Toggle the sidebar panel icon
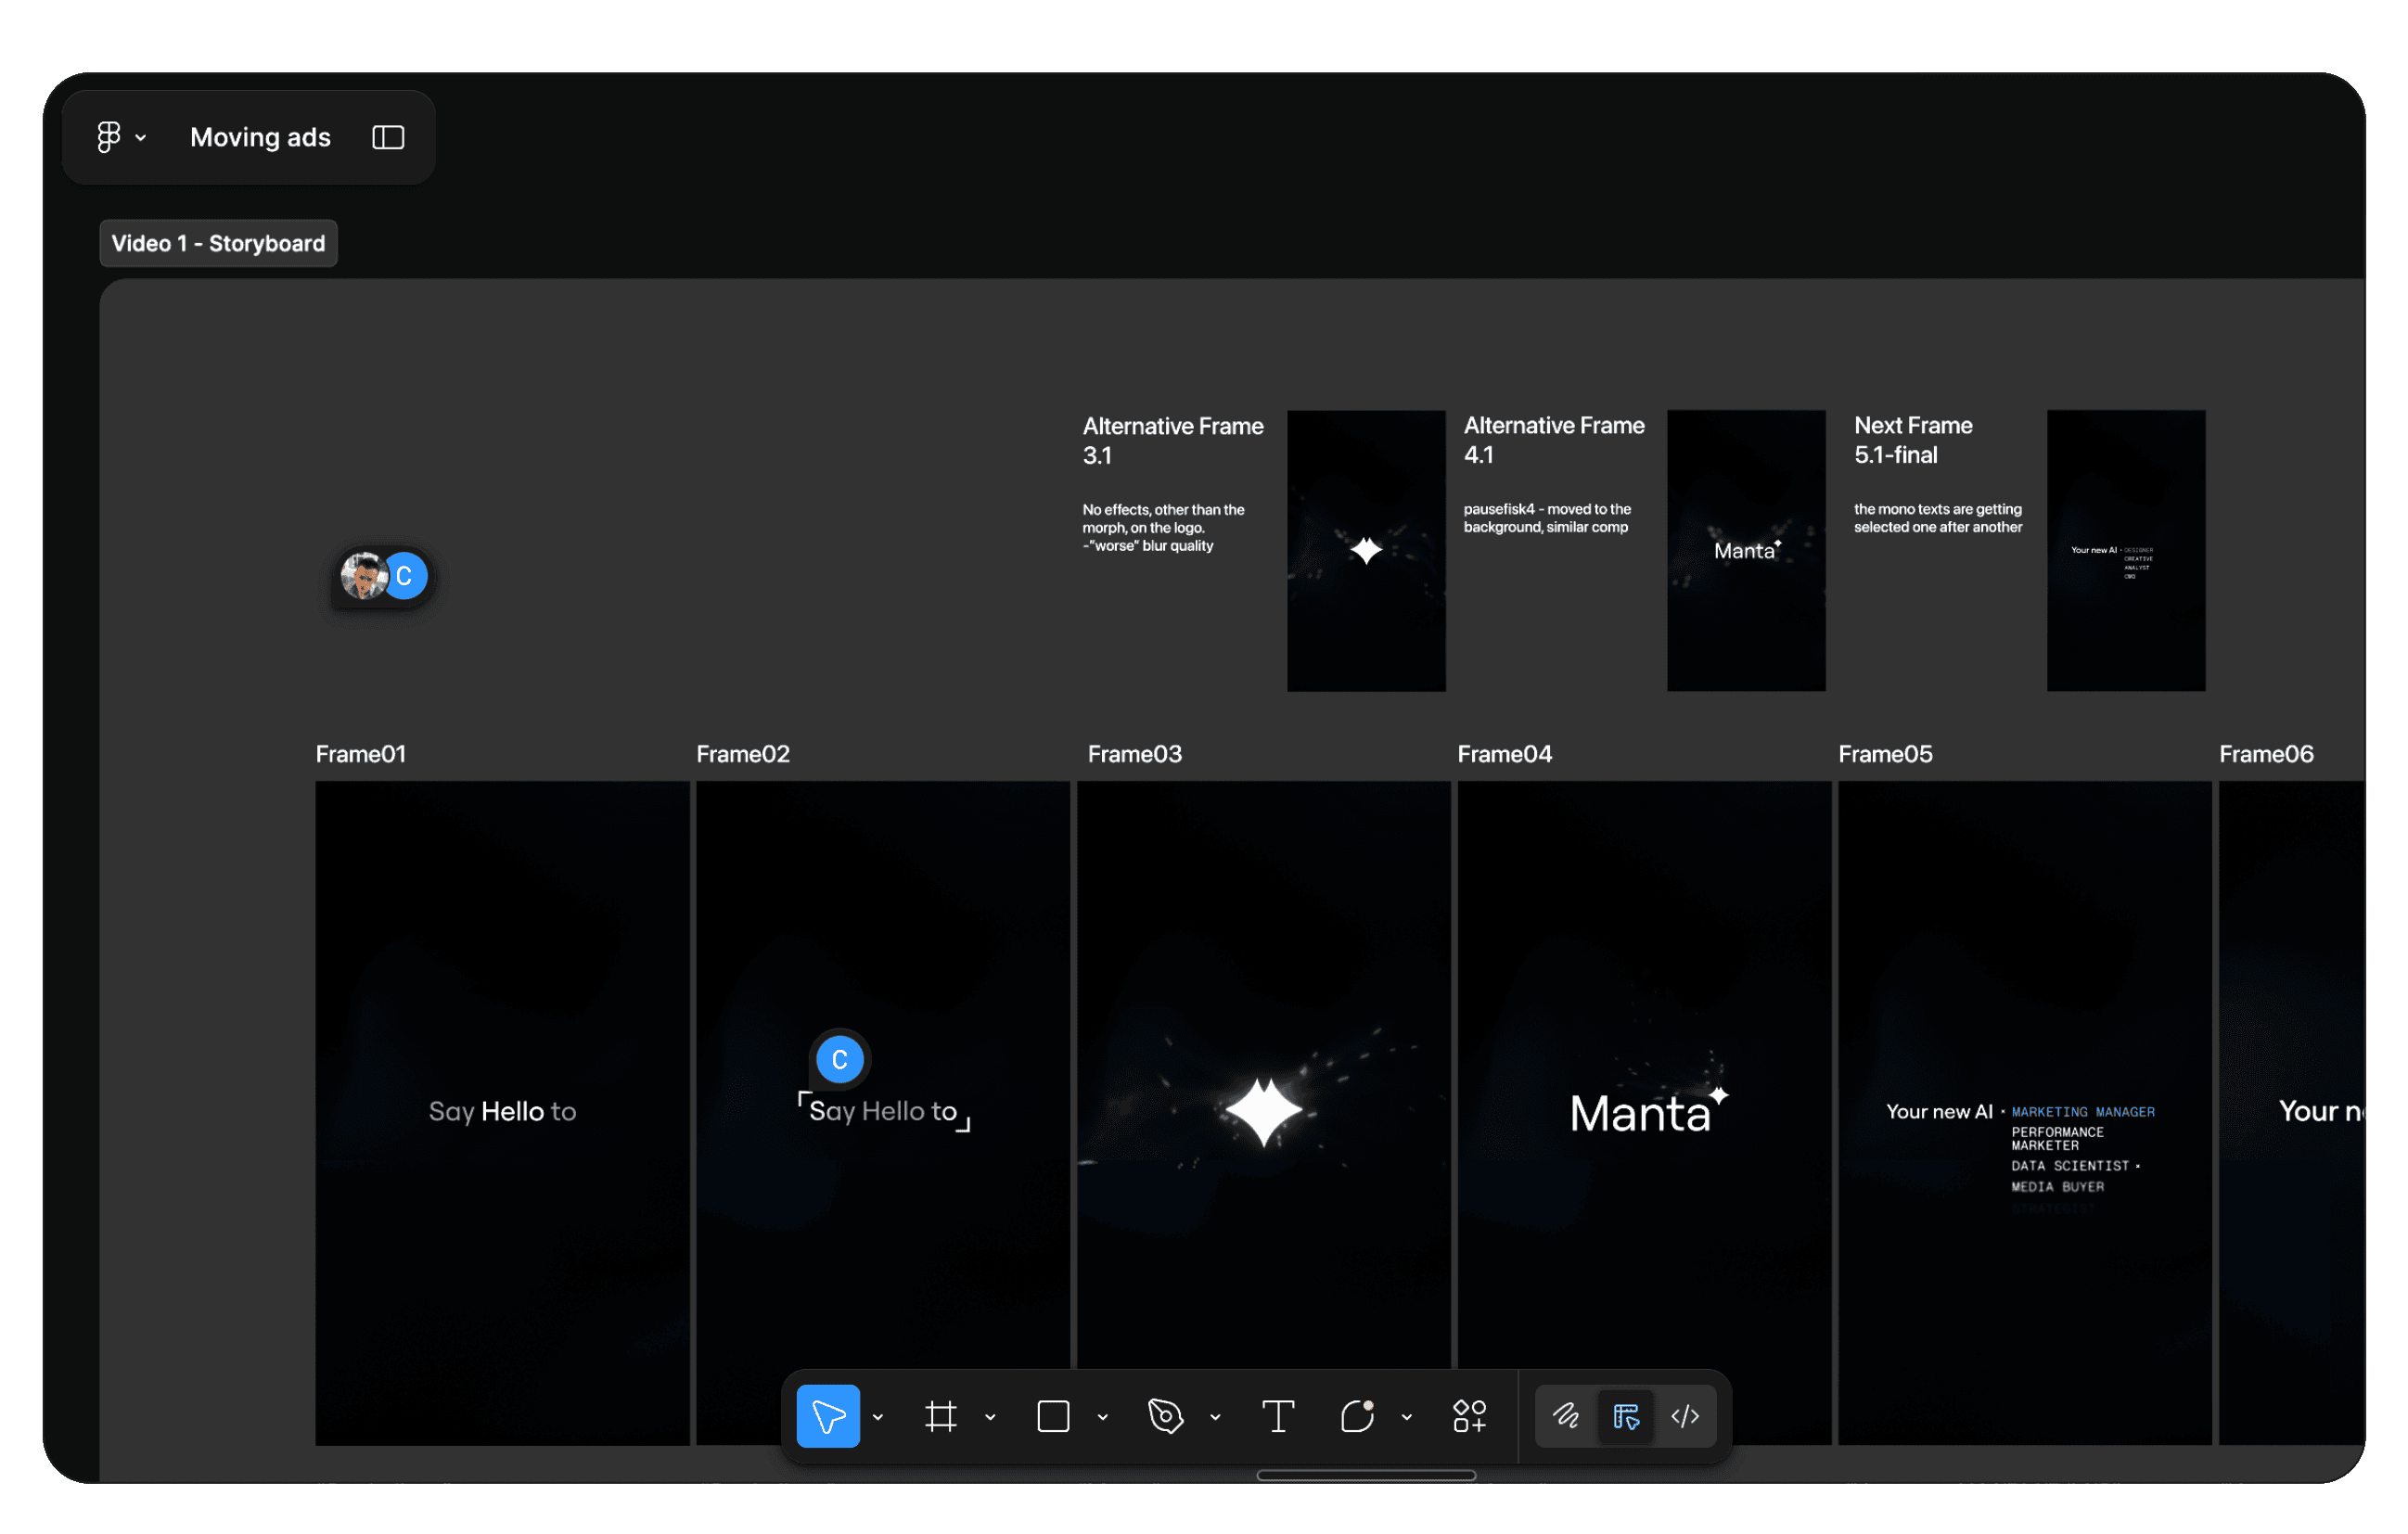 pos(388,137)
